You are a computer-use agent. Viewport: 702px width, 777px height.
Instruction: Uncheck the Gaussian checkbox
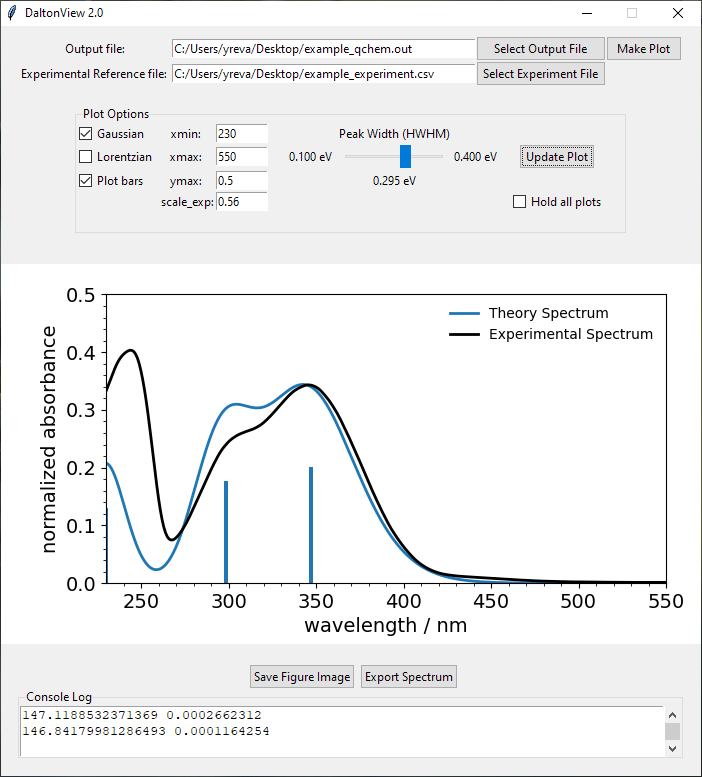point(85,134)
